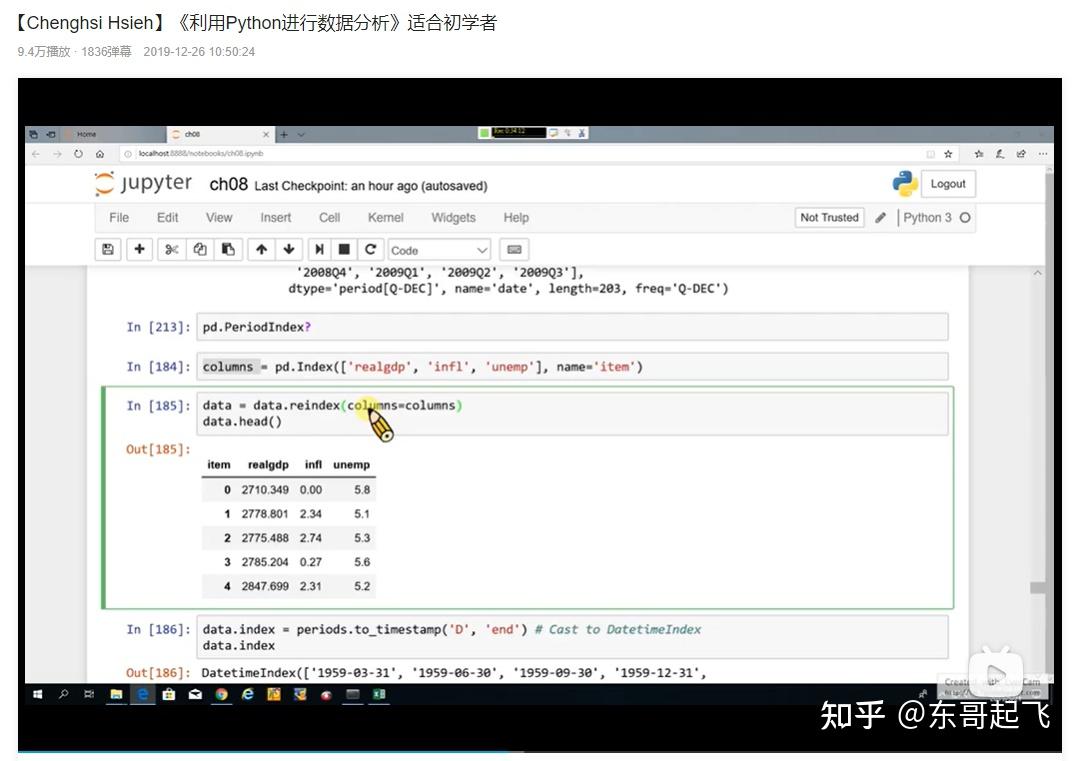Refresh the browser page
This screenshot has width=1080, height=761.
point(79,154)
